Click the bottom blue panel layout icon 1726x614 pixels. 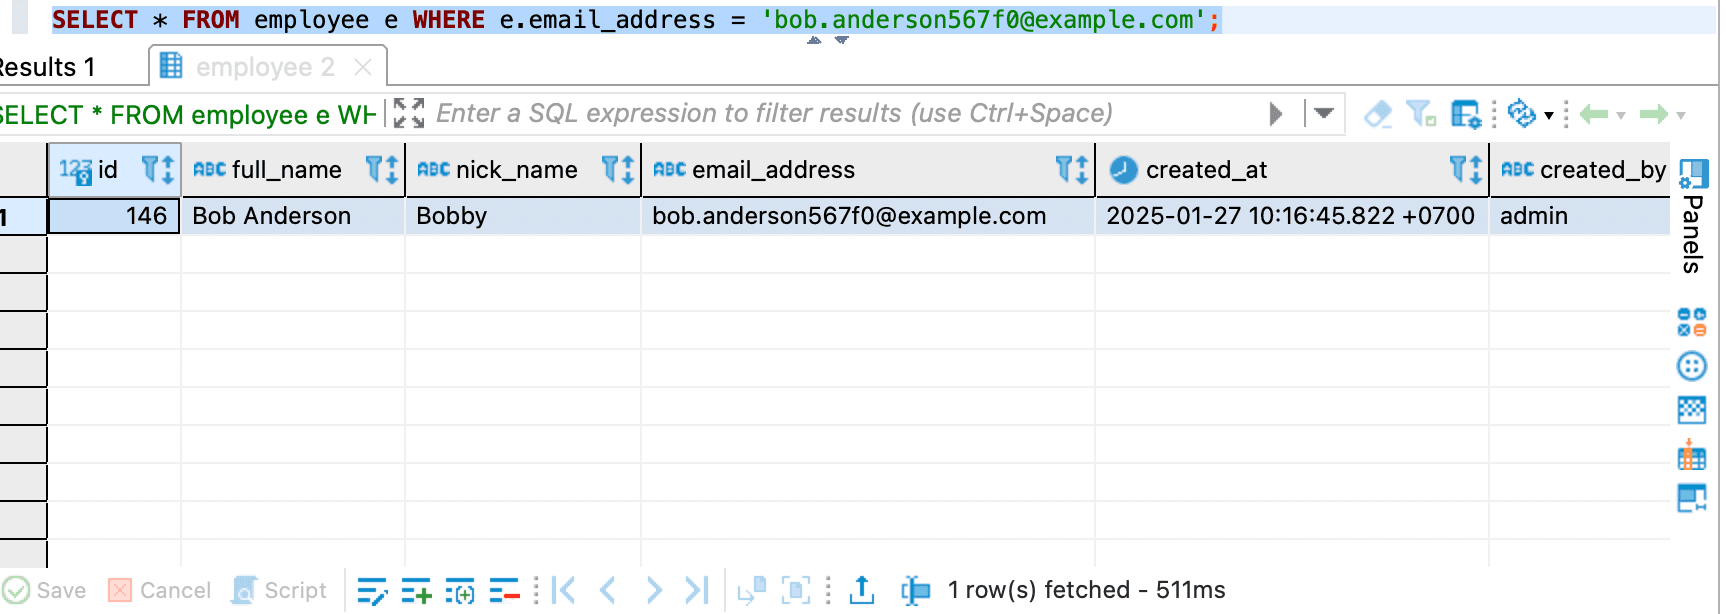coord(1692,498)
